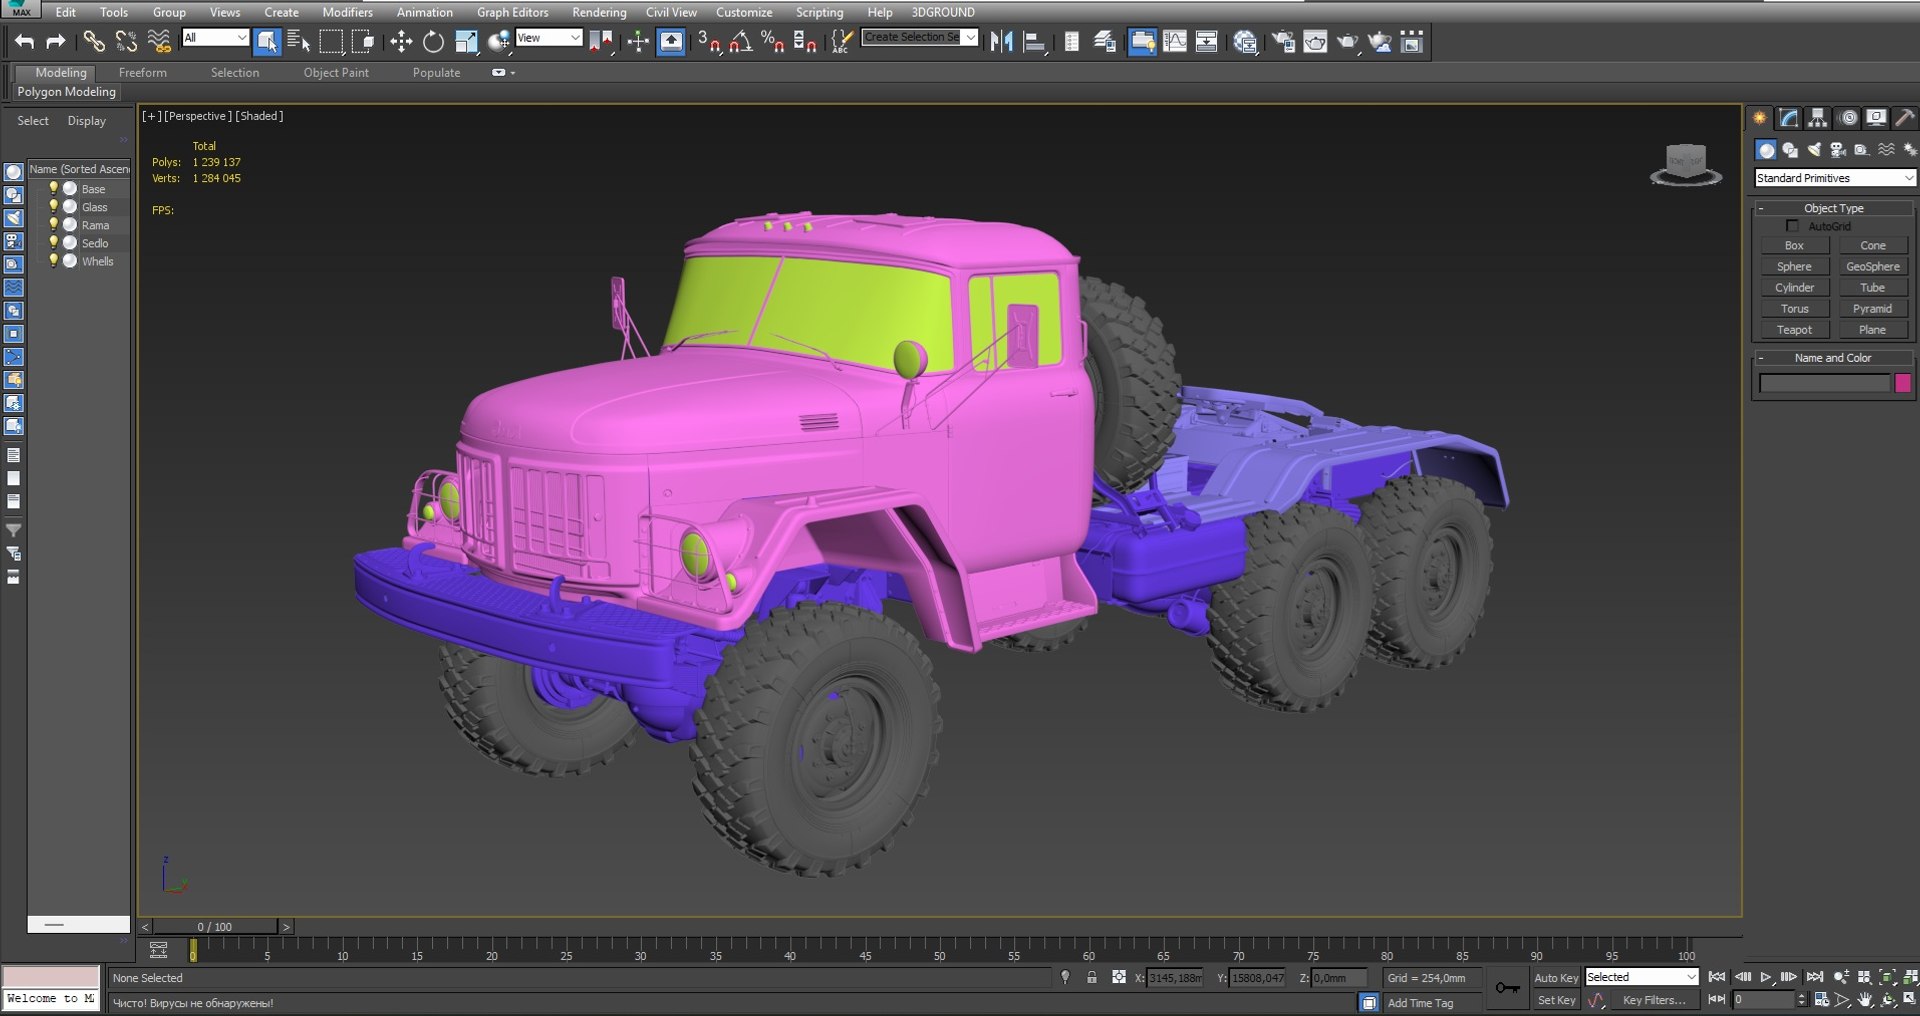Toggle Angle Snap icon
The width and height of the screenshot is (1920, 1016).
(x=741, y=41)
